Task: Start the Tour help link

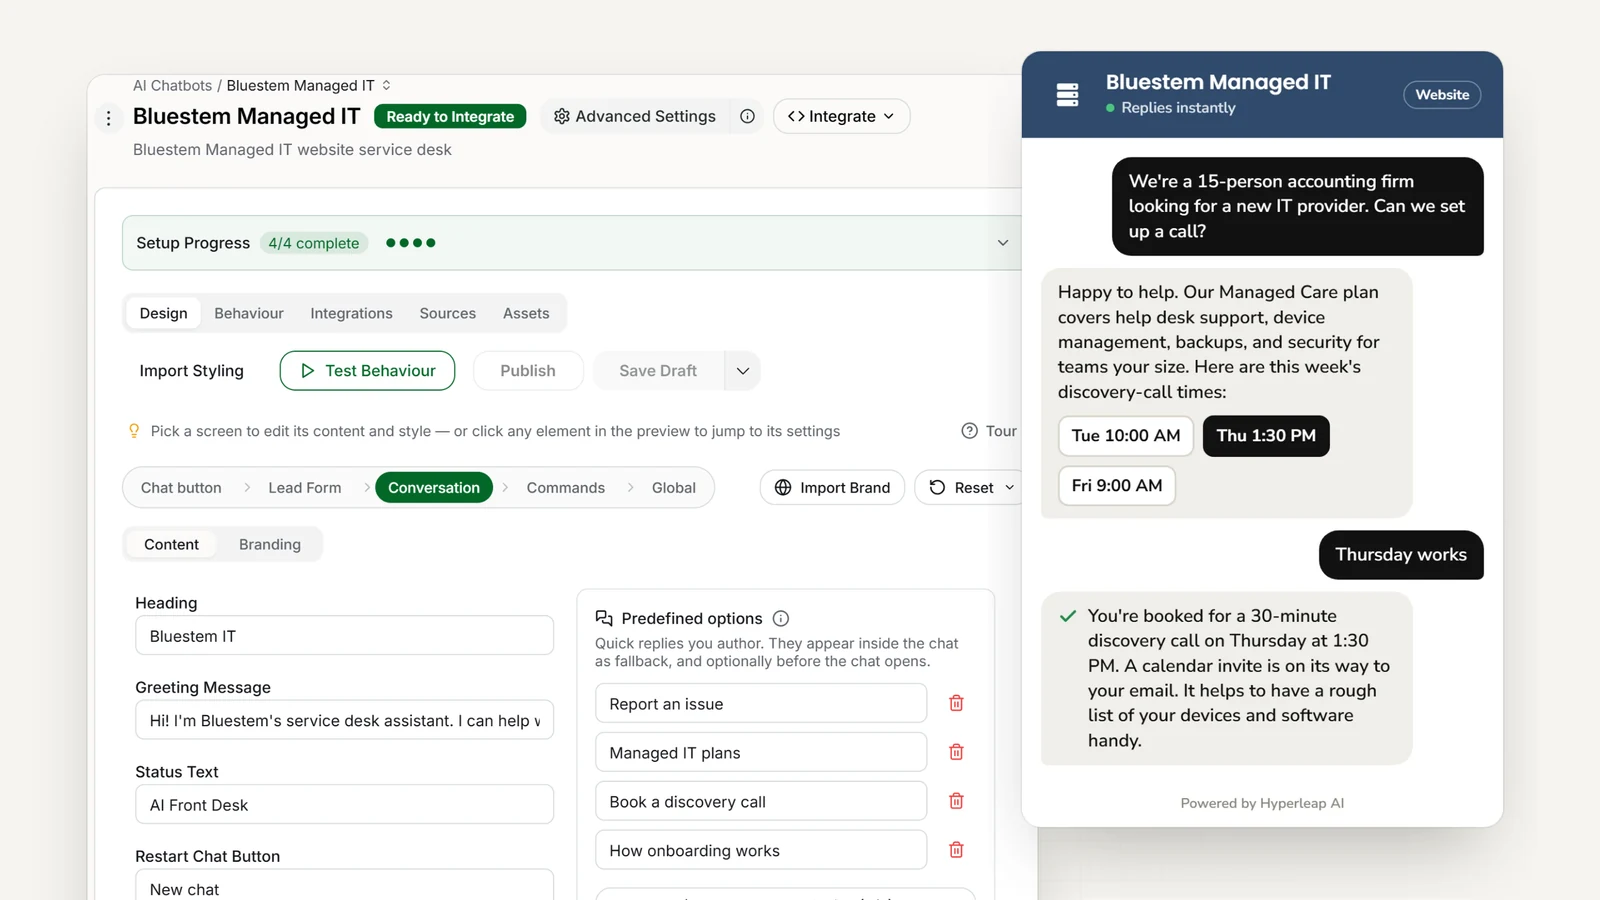Action: pyautogui.click(x=989, y=431)
